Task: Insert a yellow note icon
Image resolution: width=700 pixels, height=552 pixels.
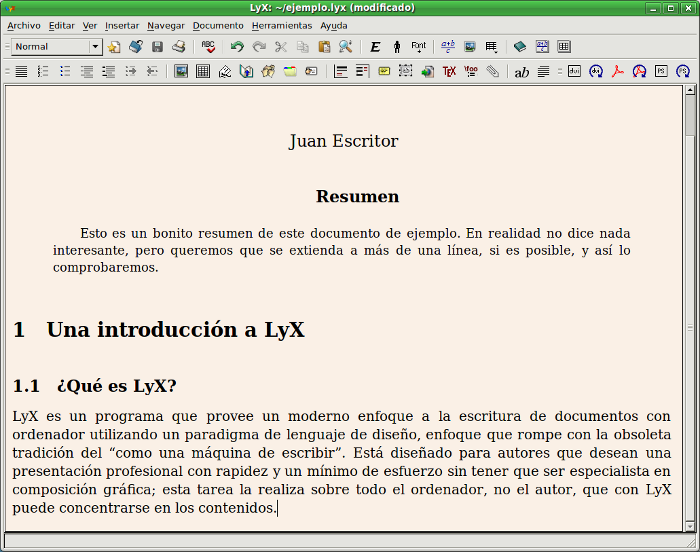Action: (384, 71)
